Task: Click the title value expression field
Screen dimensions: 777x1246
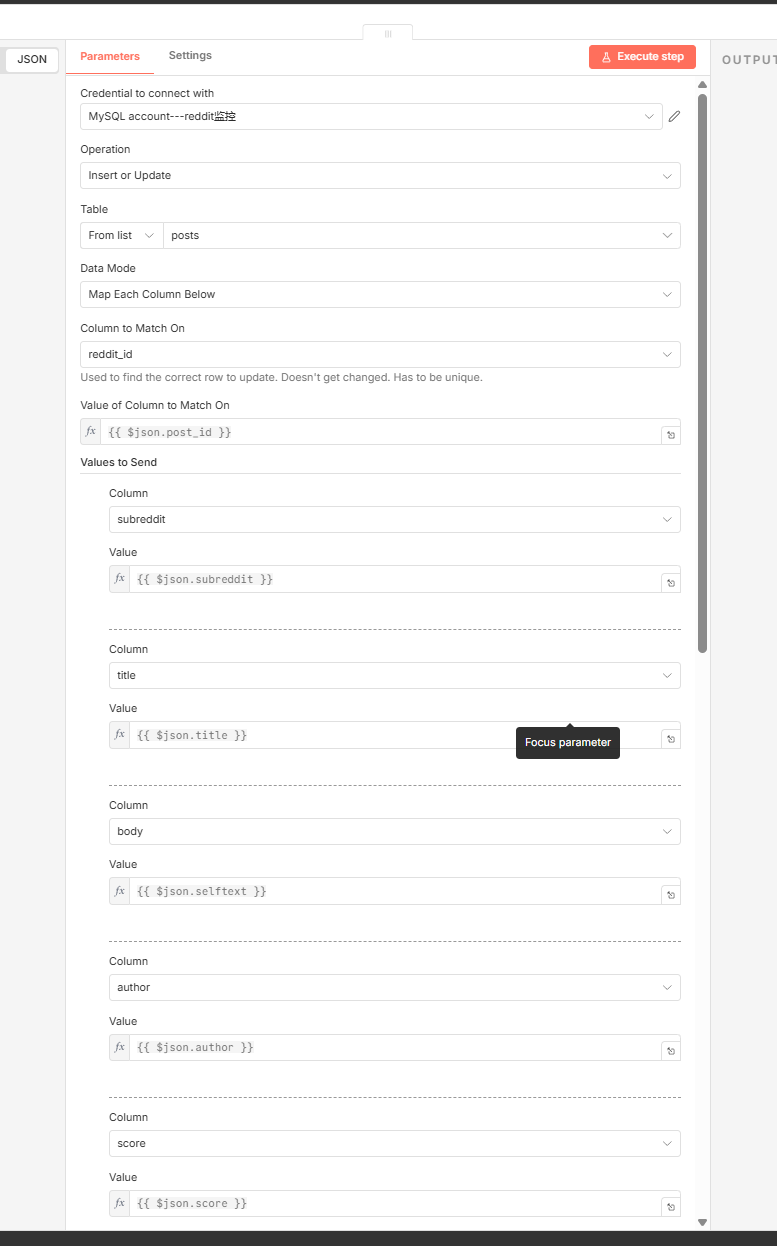Action: click(x=390, y=735)
